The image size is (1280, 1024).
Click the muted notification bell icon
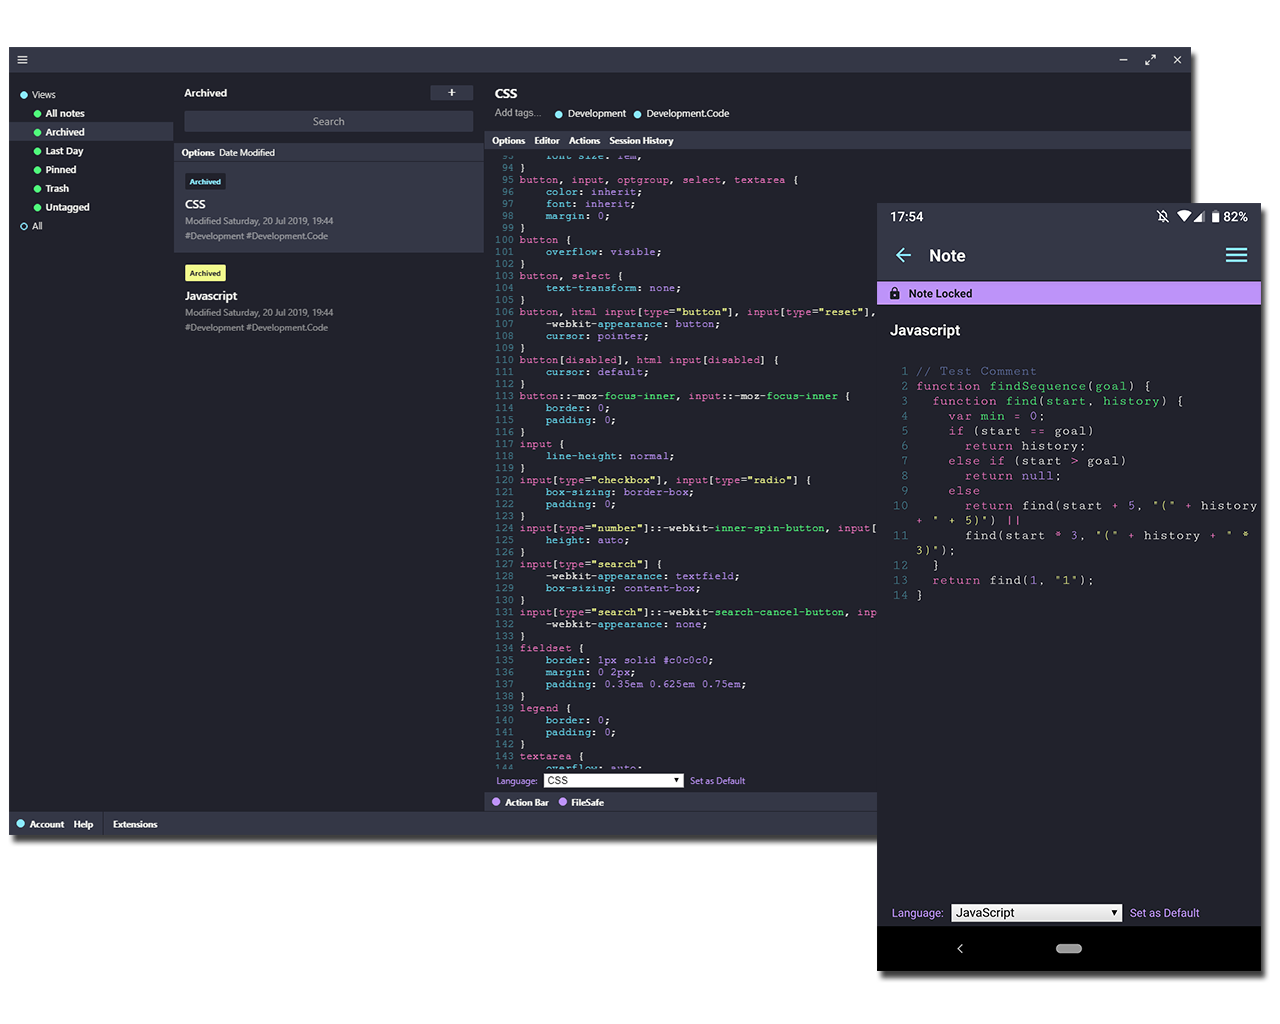click(x=1162, y=217)
